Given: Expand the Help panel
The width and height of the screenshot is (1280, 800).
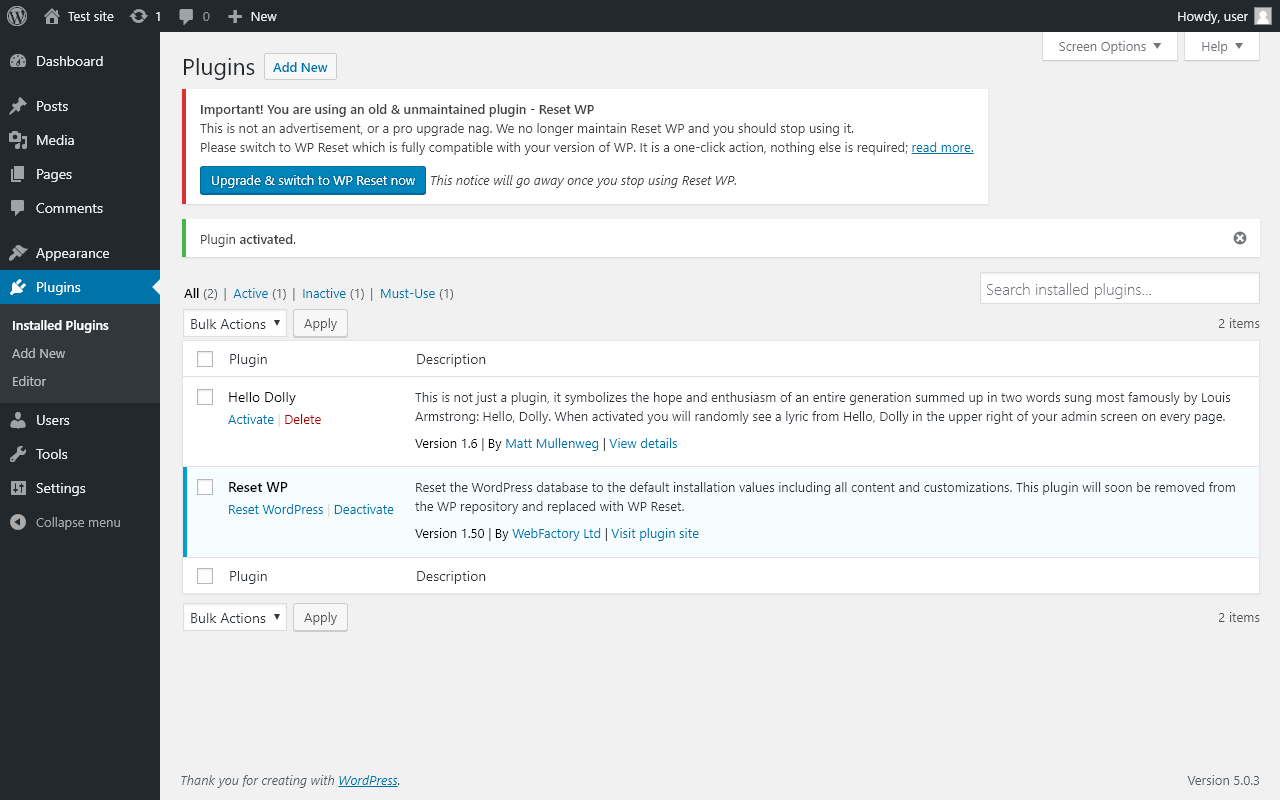Looking at the screenshot, I should 1222,46.
